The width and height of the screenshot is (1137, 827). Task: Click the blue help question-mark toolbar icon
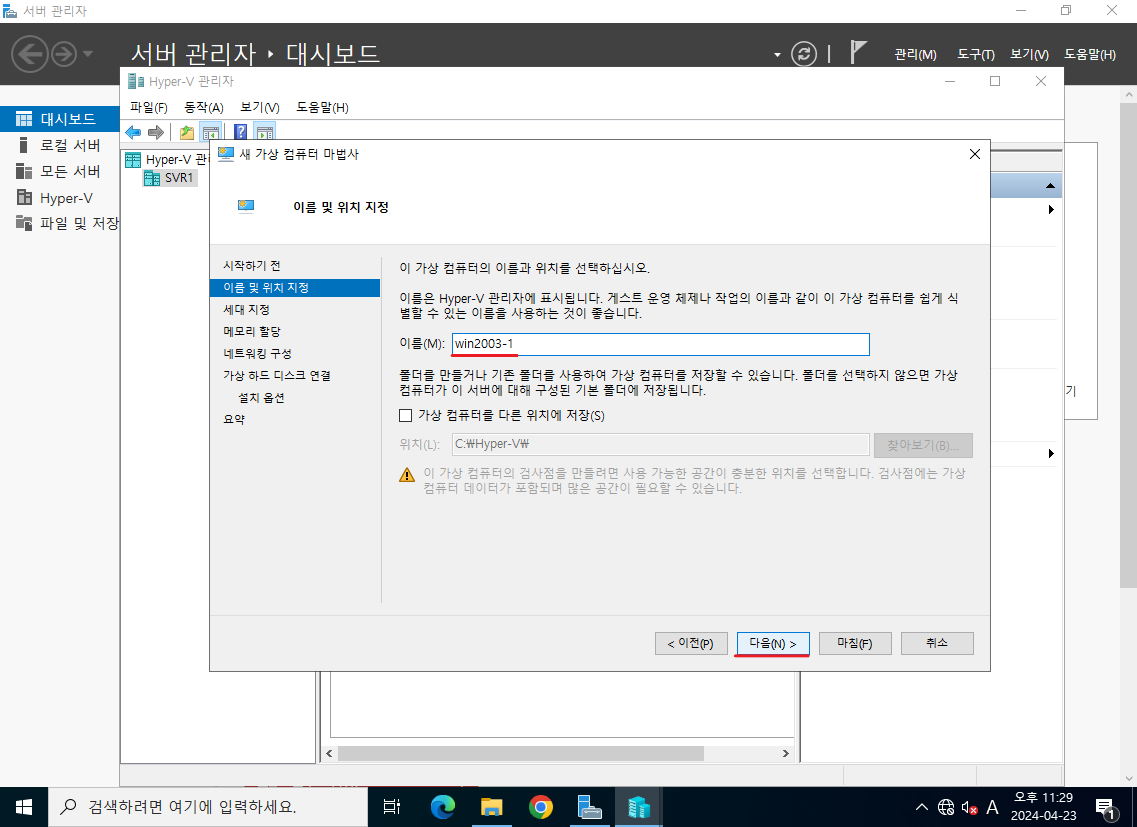coord(241,132)
